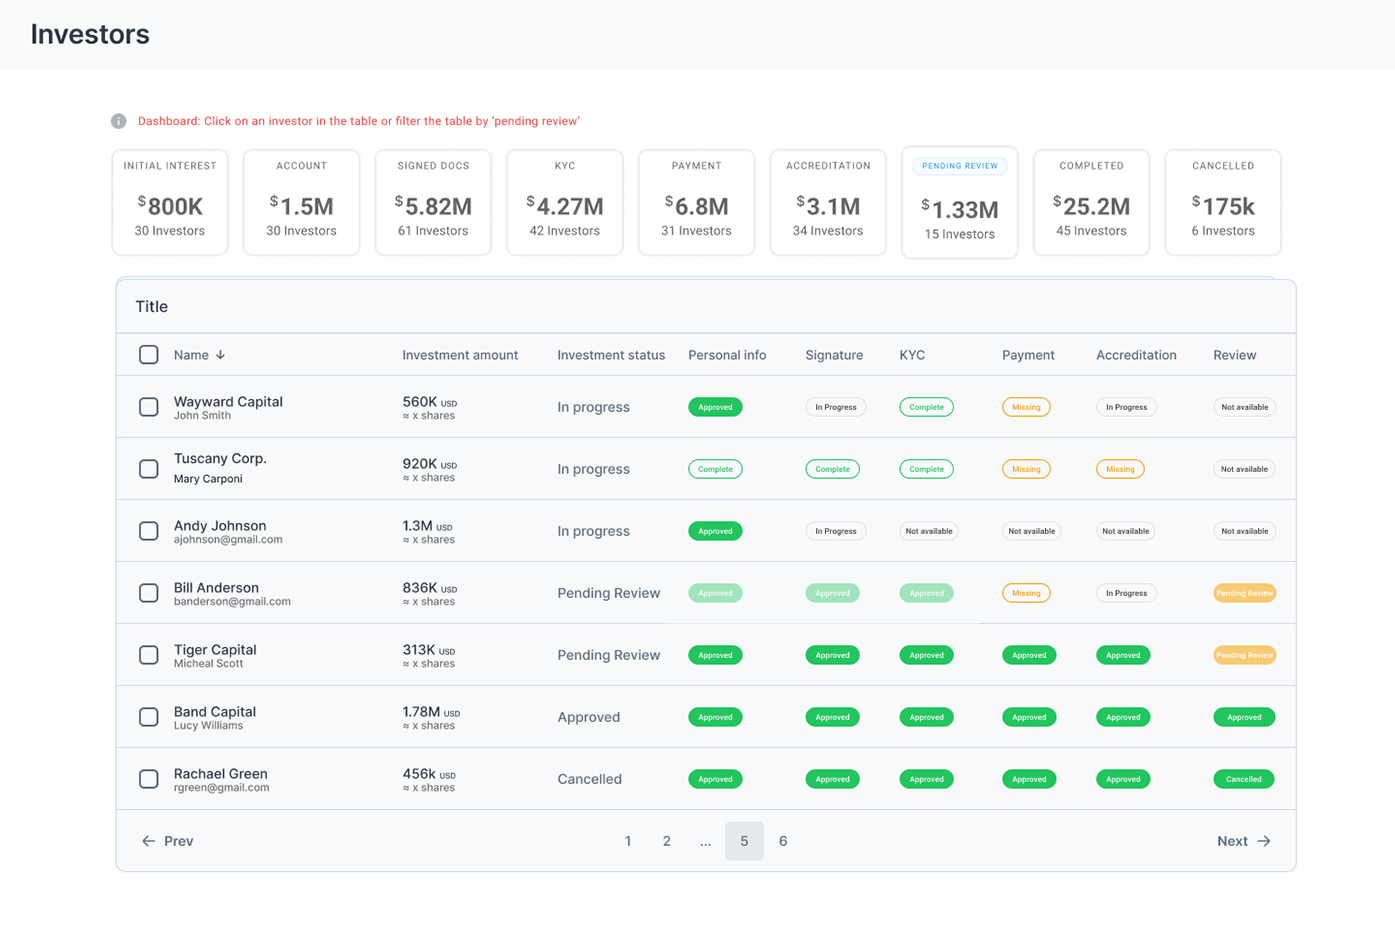Expand the ellipsis page range

[x=705, y=841]
